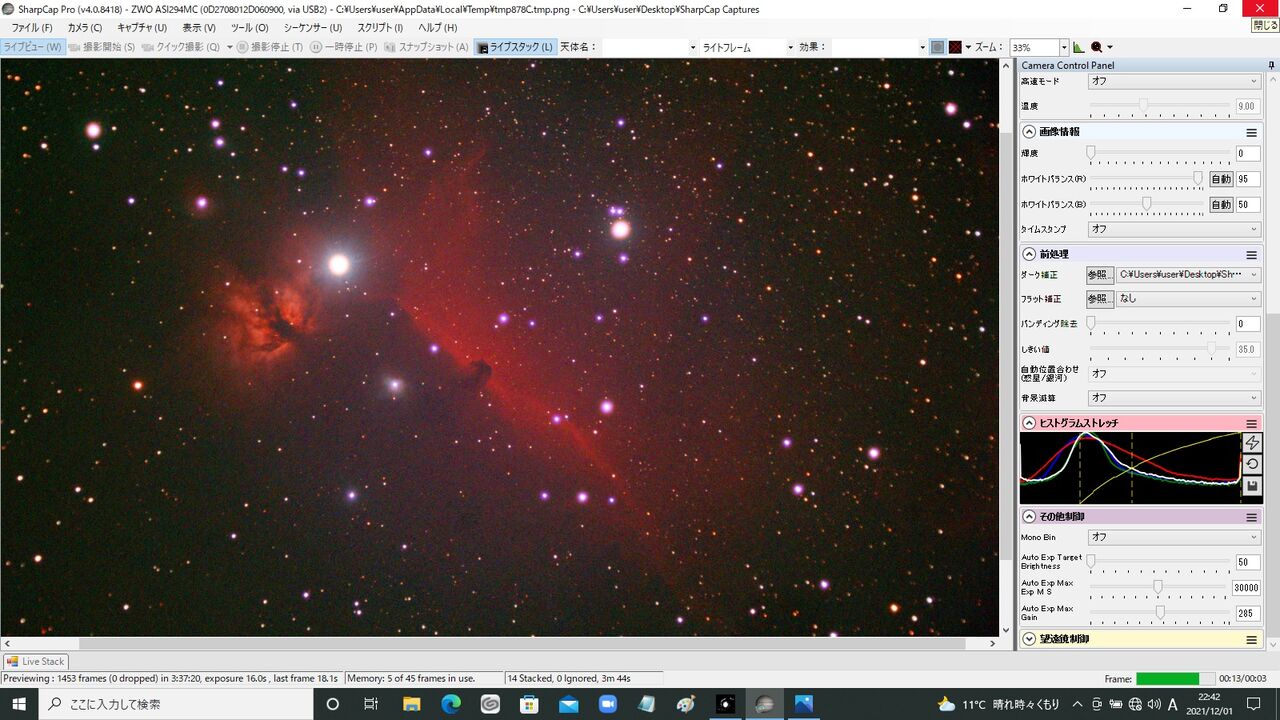Collapse the ヒストグラムストレッチ section
Screen dimensions: 1280x720
coord(1029,424)
